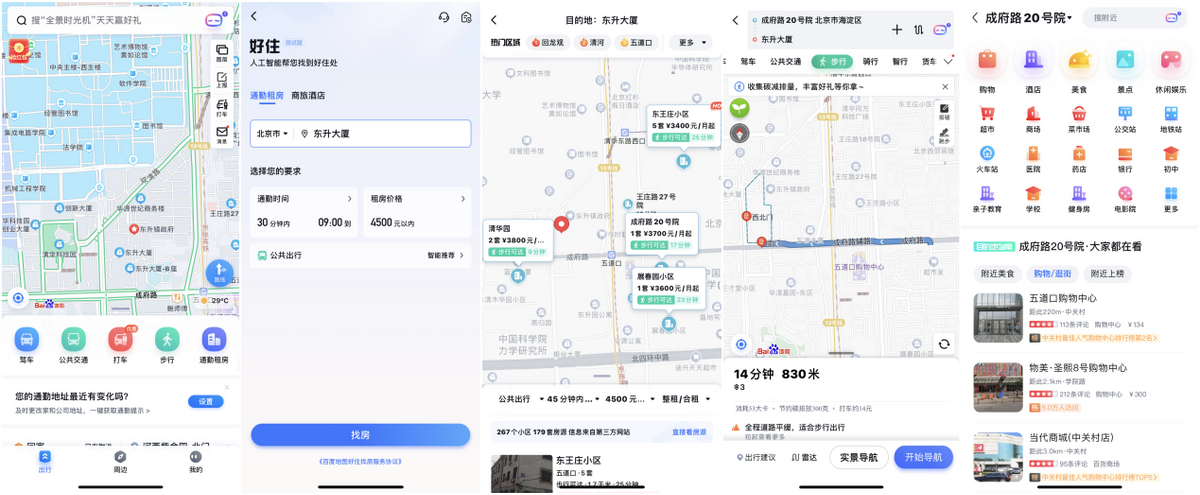Tap the blue 路线 route button

point(220,271)
